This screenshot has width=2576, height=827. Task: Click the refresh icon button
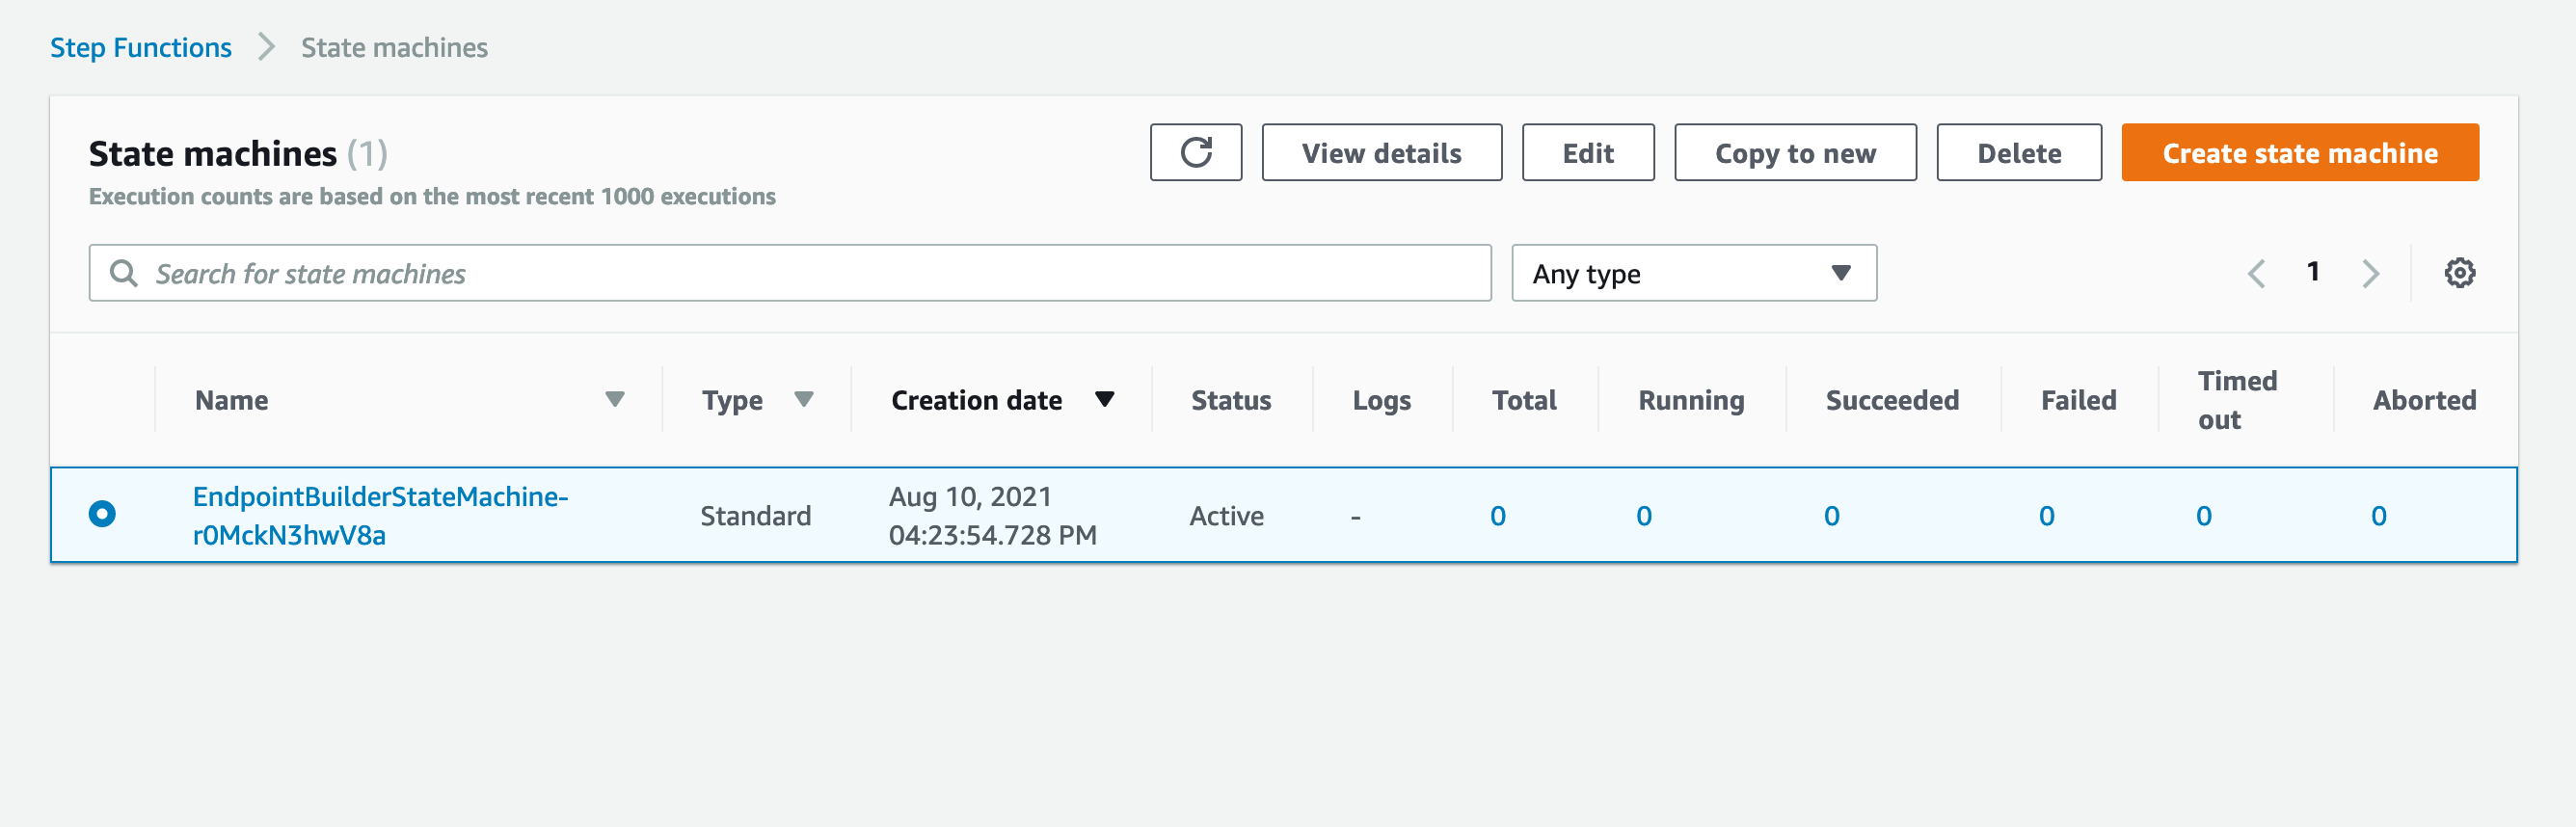1195,152
